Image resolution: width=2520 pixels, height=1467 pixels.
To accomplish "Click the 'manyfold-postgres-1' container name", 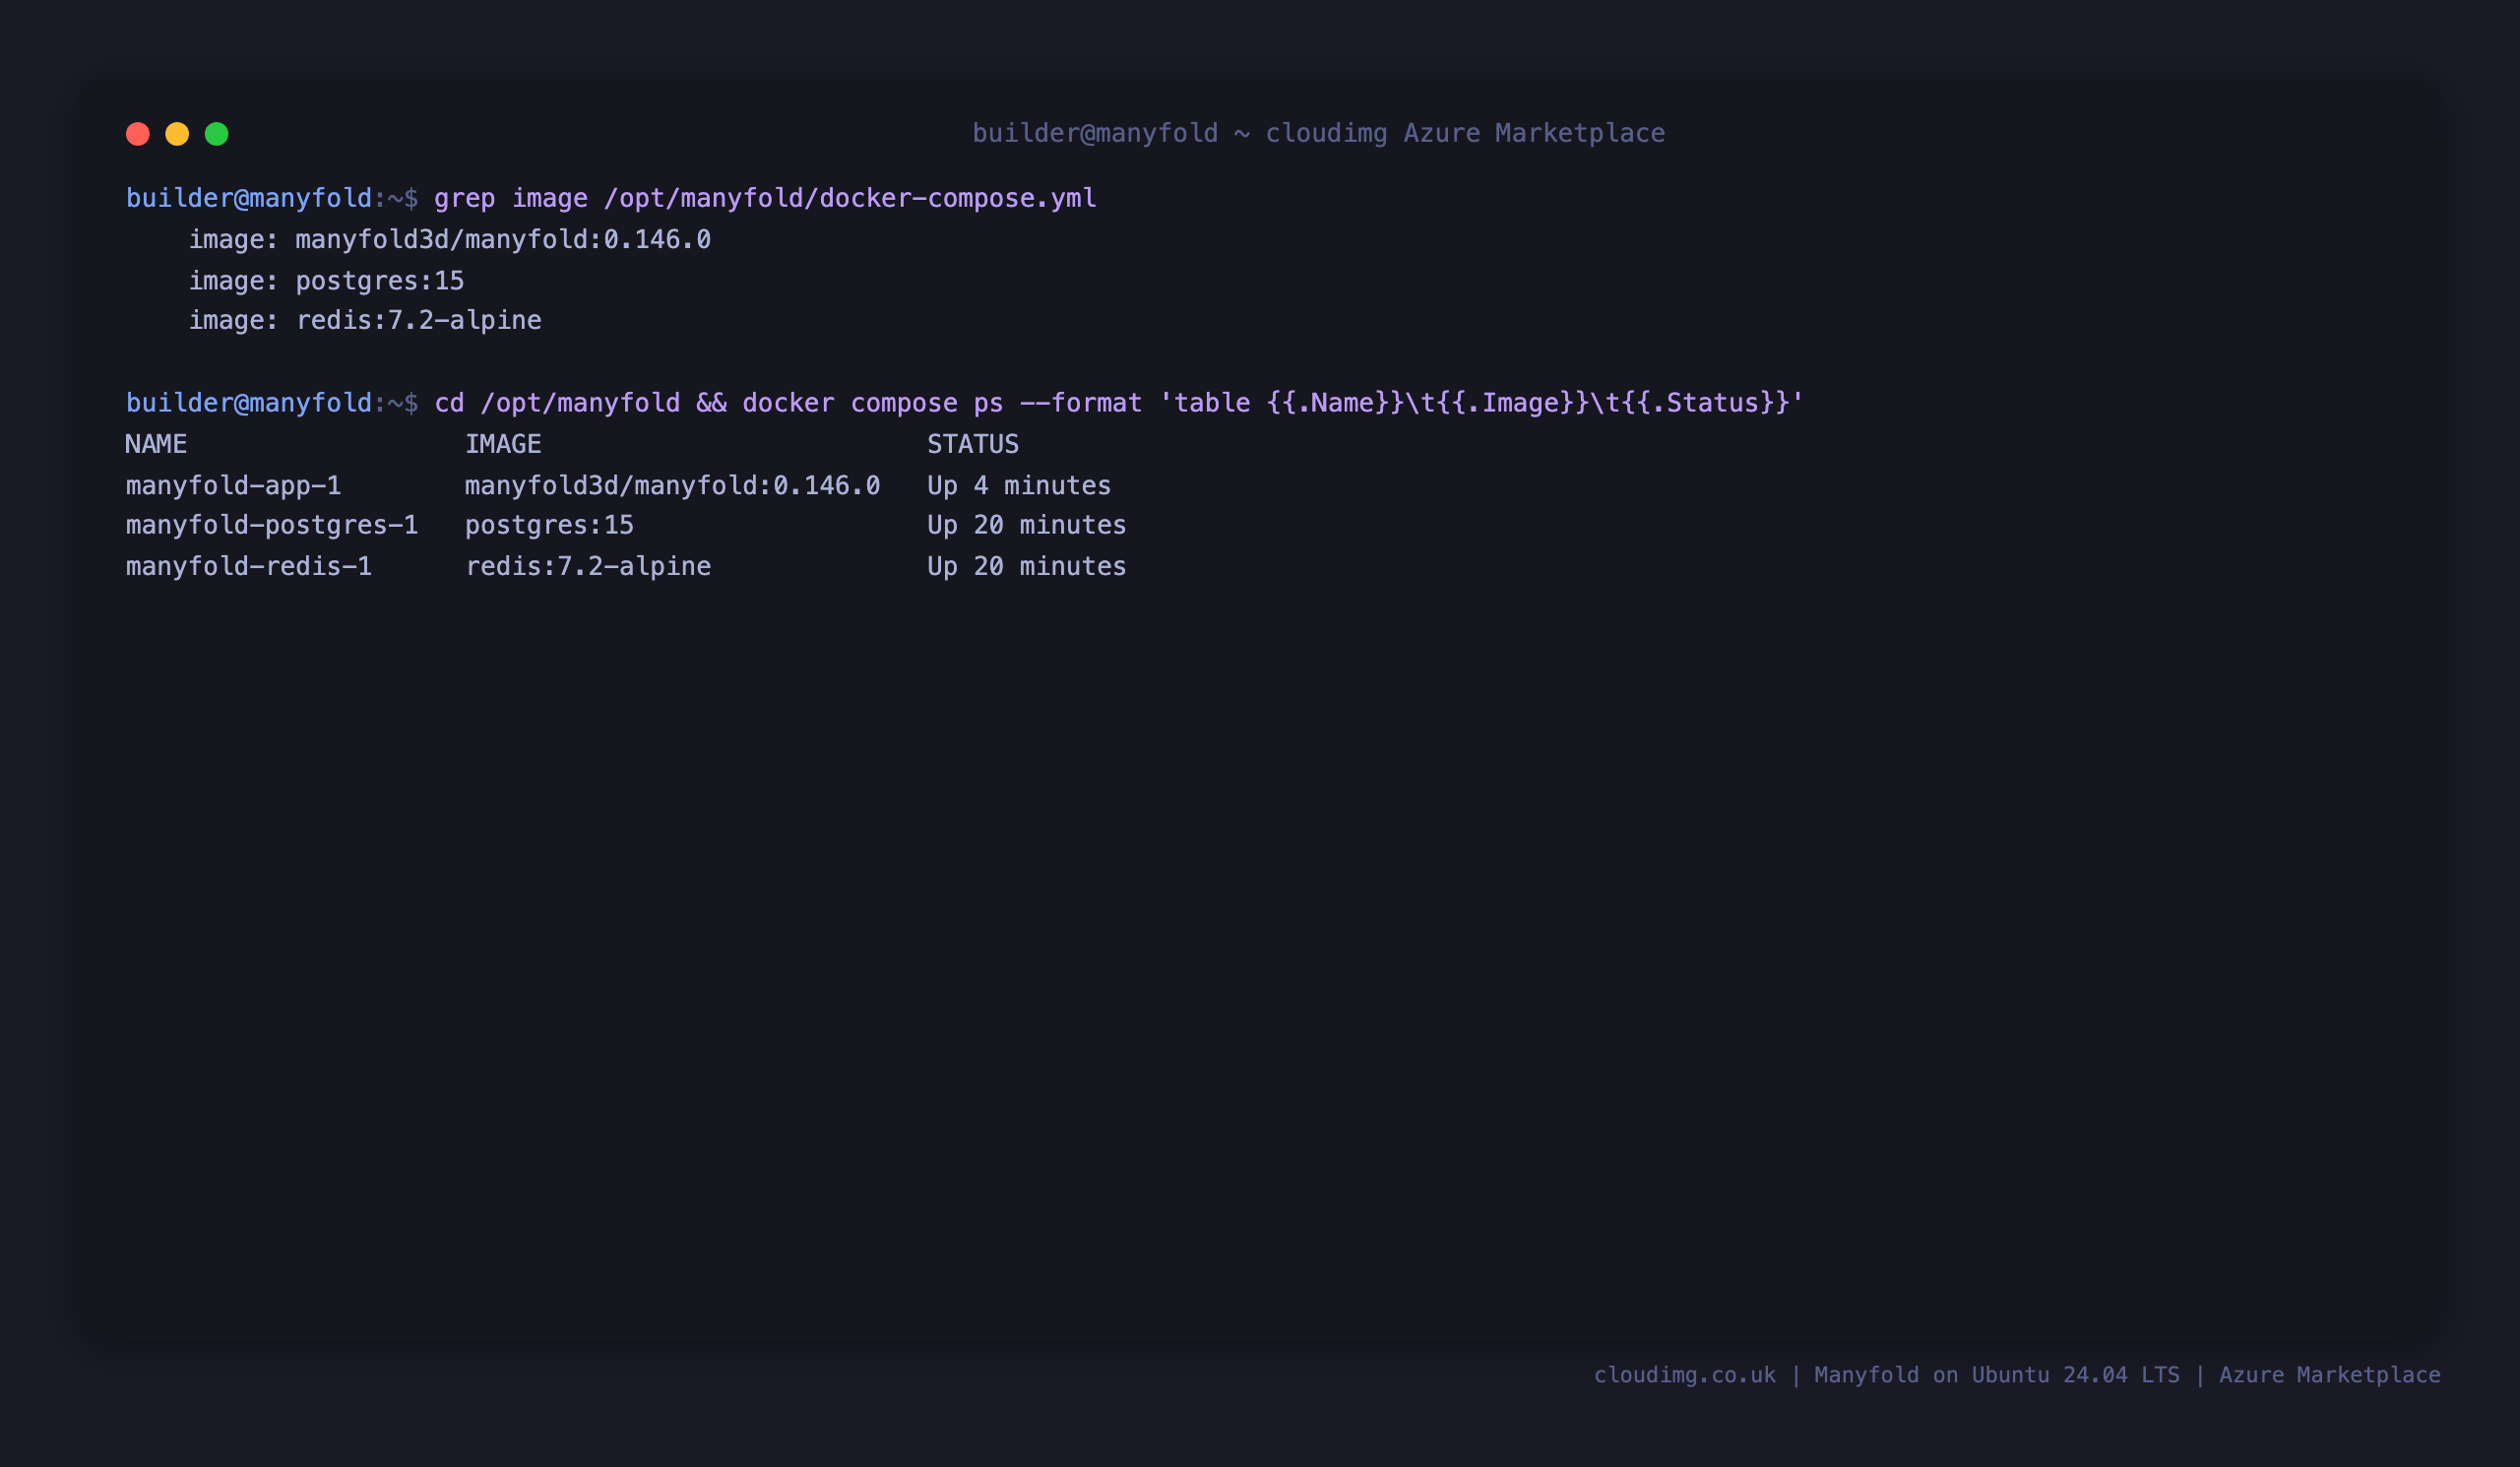I will pos(272,526).
